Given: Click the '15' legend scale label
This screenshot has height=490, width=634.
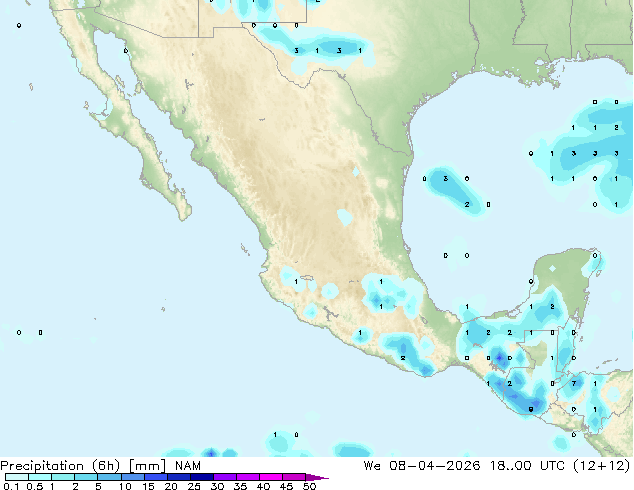Looking at the screenshot, I should (x=148, y=486).
